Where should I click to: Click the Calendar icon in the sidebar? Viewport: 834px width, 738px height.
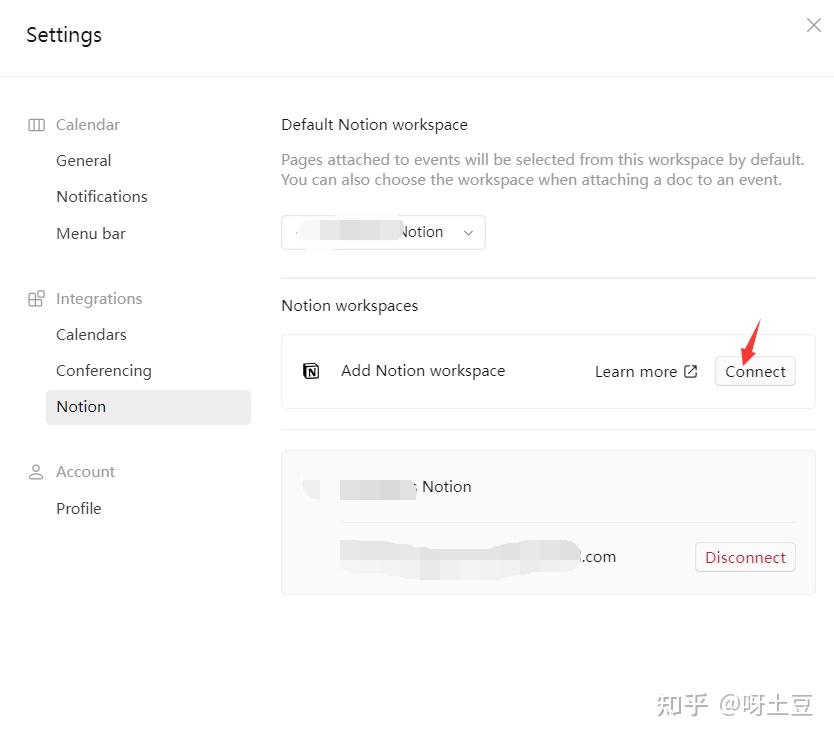pyautogui.click(x=36, y=124)
